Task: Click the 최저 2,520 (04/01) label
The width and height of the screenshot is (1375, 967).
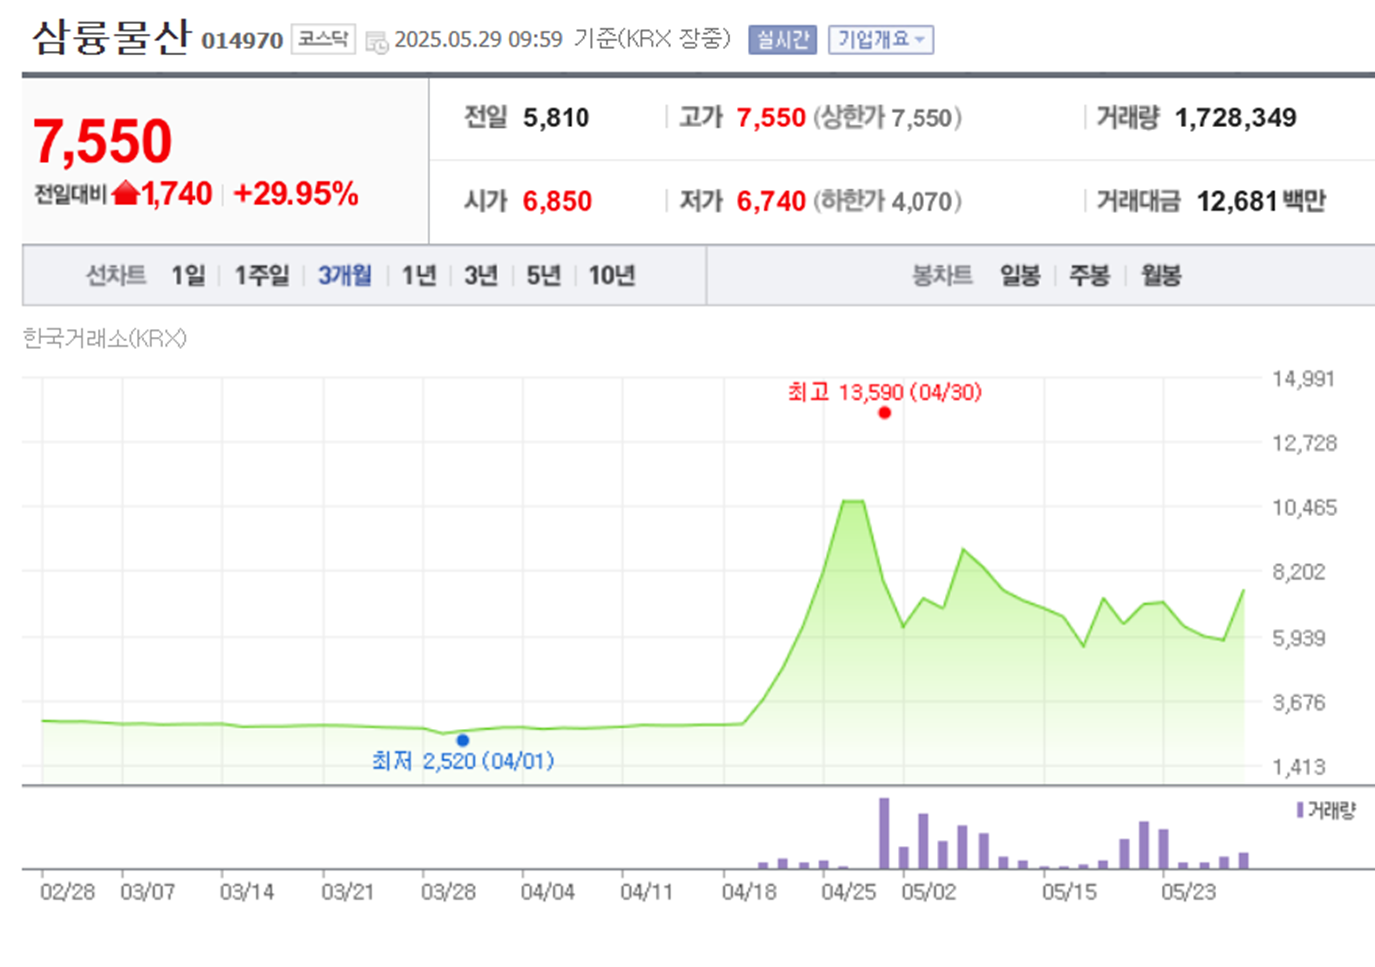Action: click(462, 761)
